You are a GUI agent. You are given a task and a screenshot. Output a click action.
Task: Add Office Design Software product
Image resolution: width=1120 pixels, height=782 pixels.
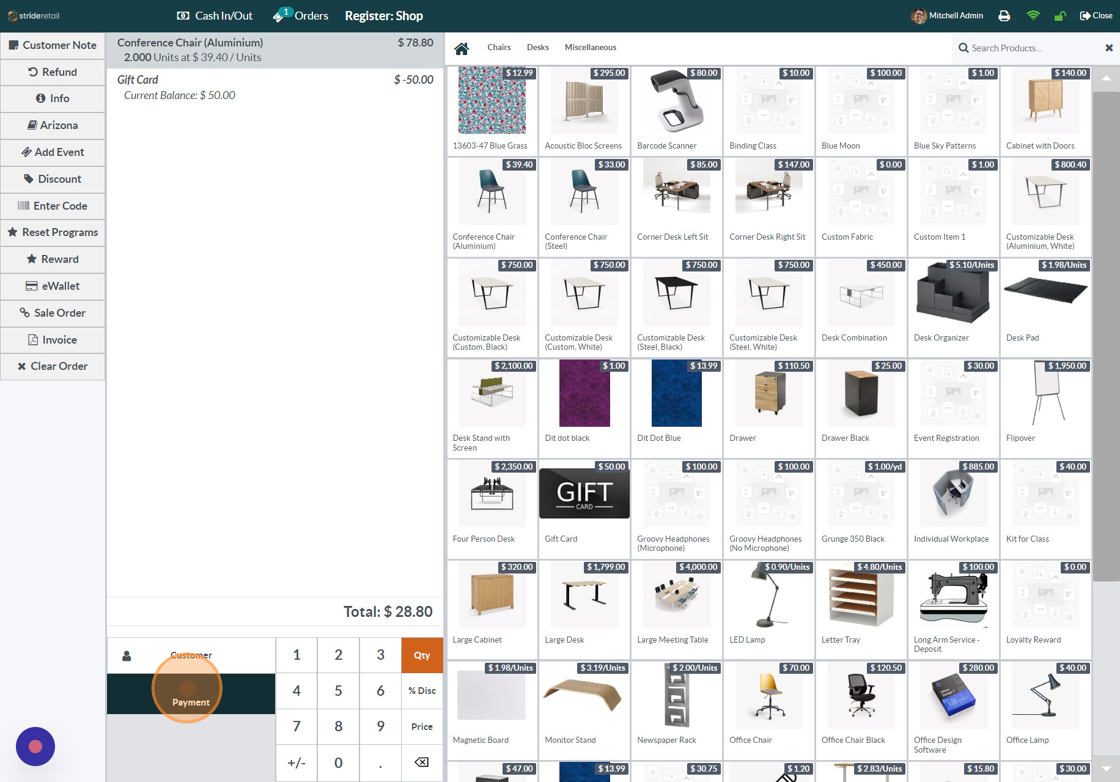(x=954, y=710)
